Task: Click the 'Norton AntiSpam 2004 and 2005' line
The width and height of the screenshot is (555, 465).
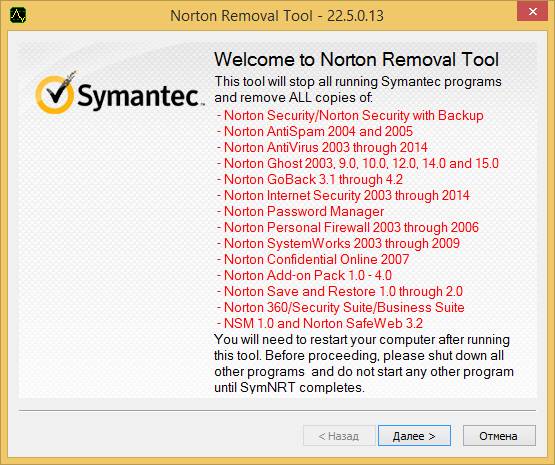Action: tap(315, 131)
